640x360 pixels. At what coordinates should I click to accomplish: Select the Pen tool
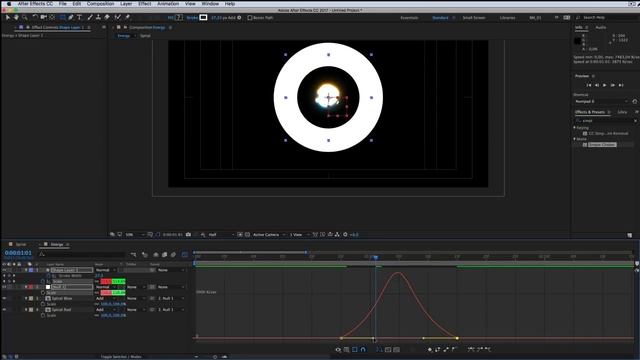[71, 18]
